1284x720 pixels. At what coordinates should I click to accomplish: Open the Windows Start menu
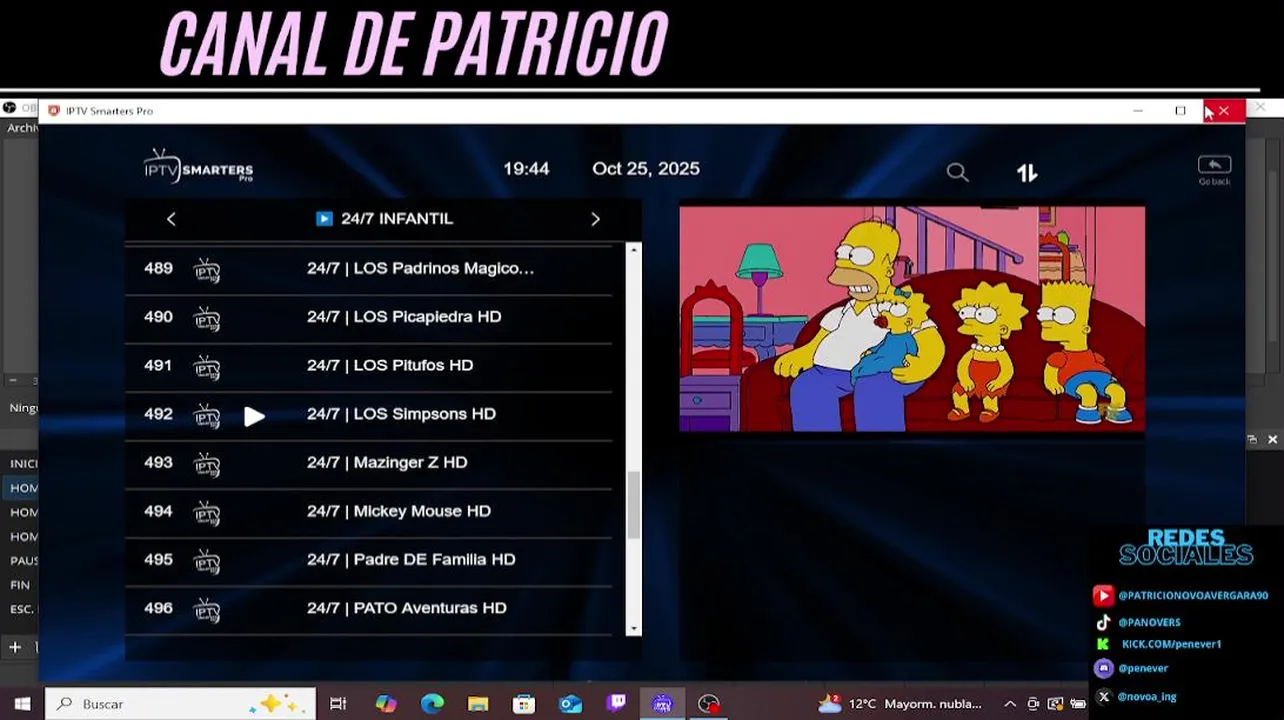coord(22,704)
